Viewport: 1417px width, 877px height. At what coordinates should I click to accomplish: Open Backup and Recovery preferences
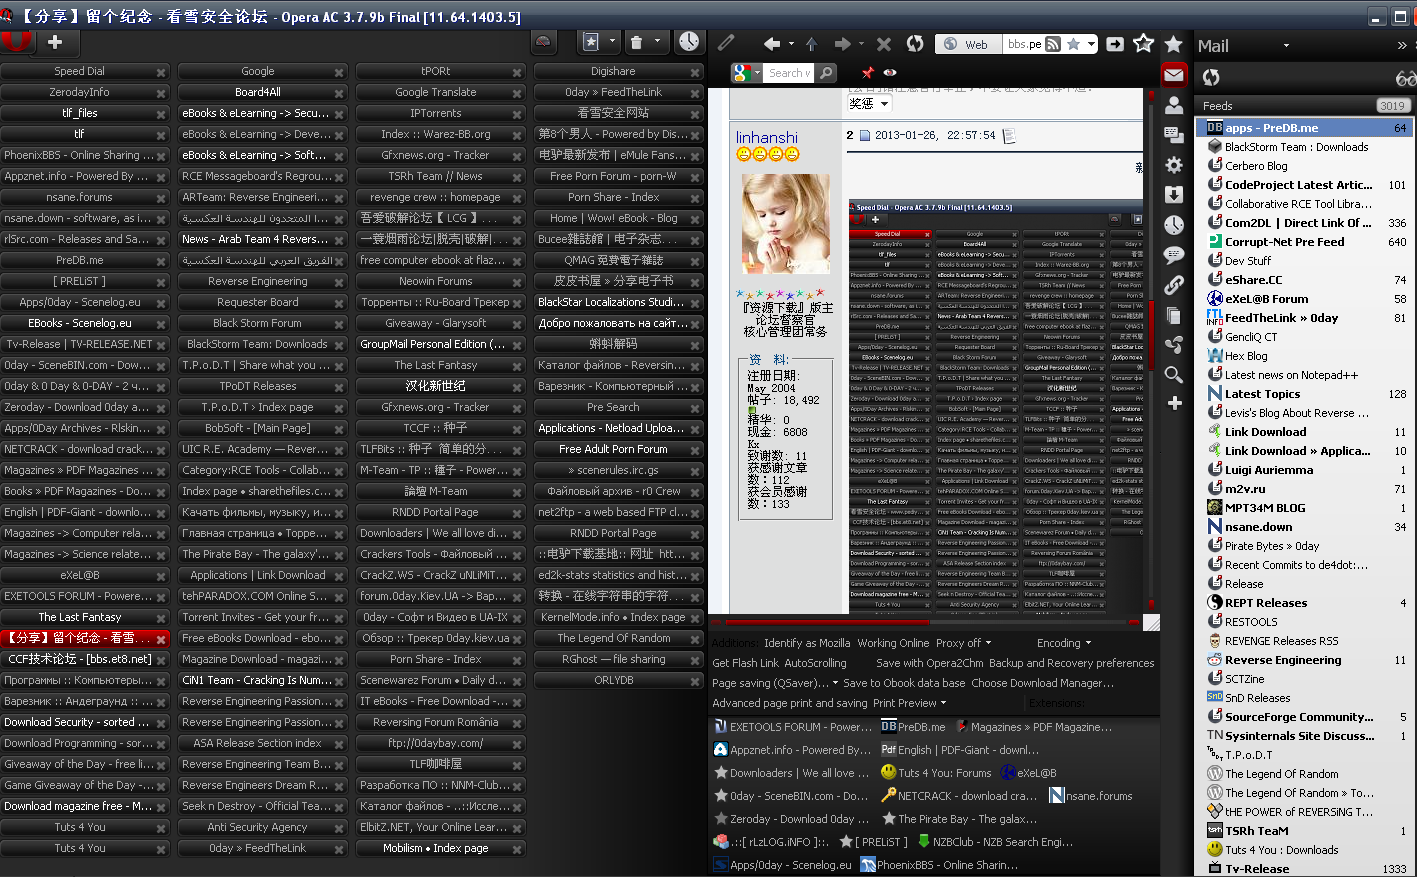[1071, 663]
